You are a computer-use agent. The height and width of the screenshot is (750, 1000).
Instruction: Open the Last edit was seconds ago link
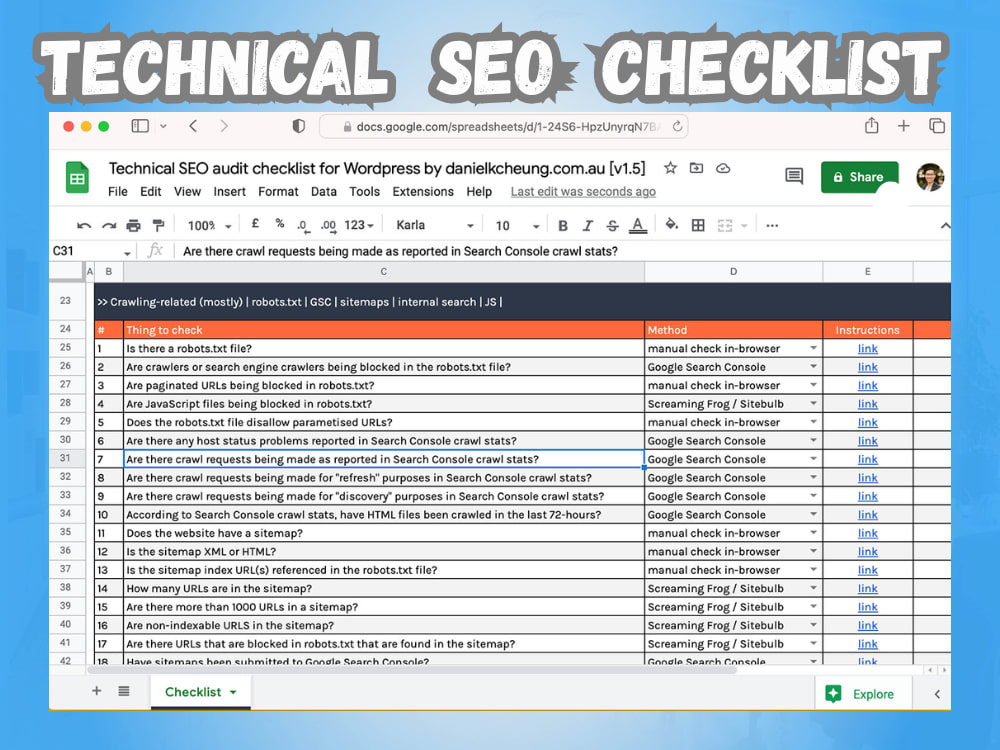(583, 192)
